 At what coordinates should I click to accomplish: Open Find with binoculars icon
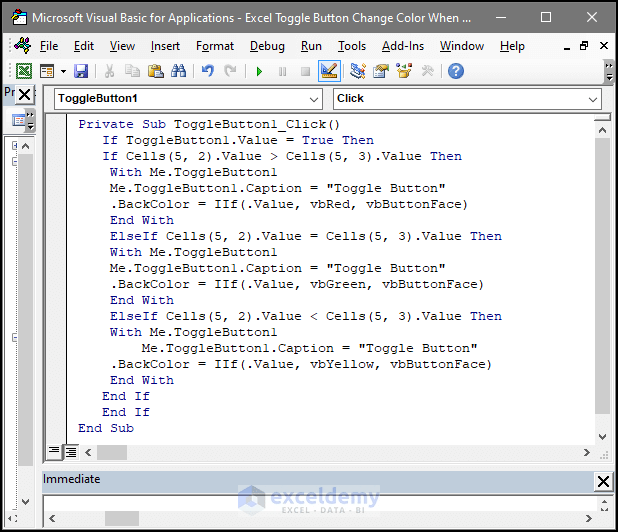178,71
